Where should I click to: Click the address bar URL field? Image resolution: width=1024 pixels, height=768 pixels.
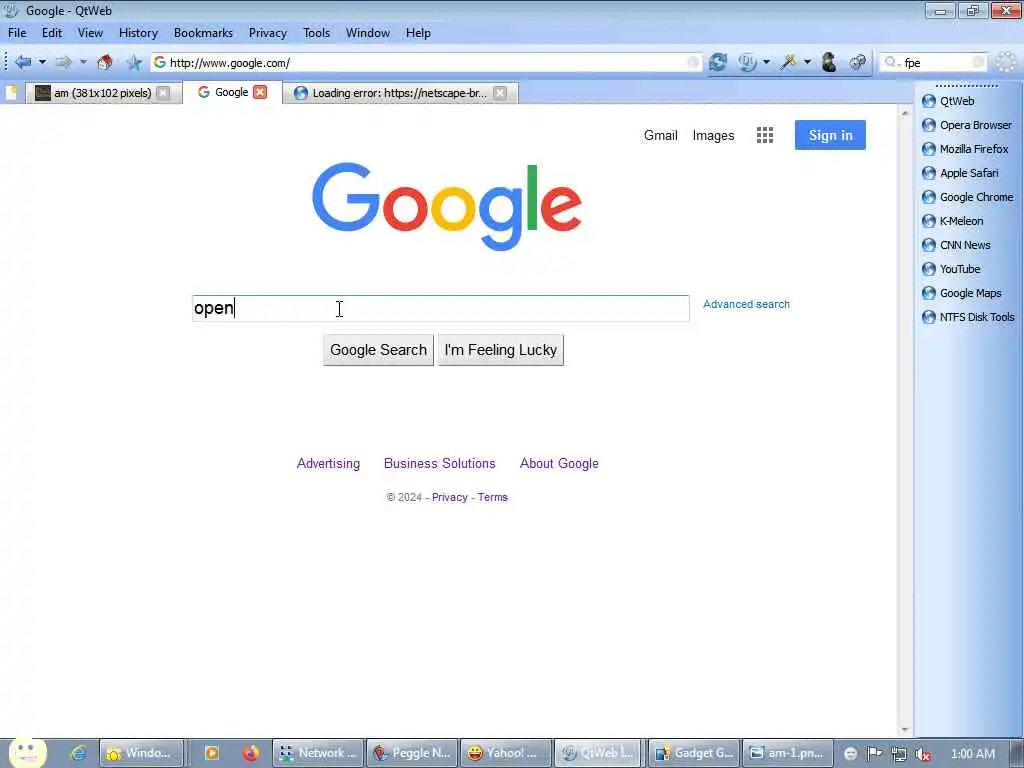point(424,63)
